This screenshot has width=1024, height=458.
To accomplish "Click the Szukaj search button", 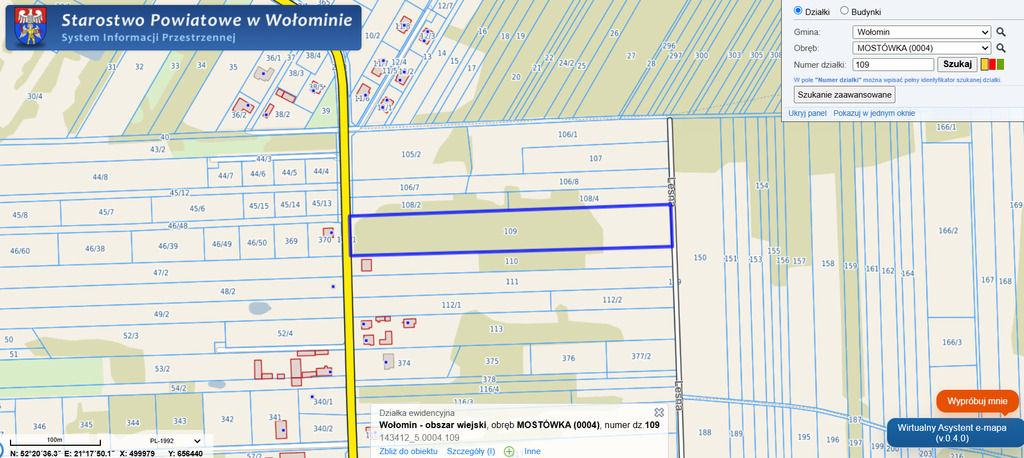I will click(957, 64).
